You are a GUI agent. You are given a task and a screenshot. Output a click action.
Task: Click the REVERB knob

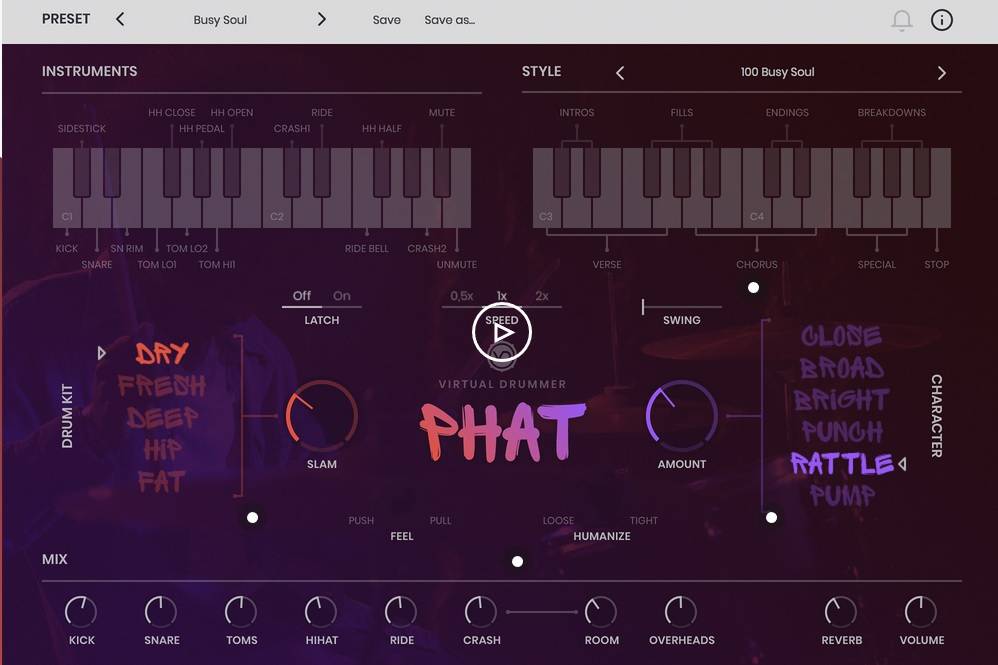(x=840, y=612)
